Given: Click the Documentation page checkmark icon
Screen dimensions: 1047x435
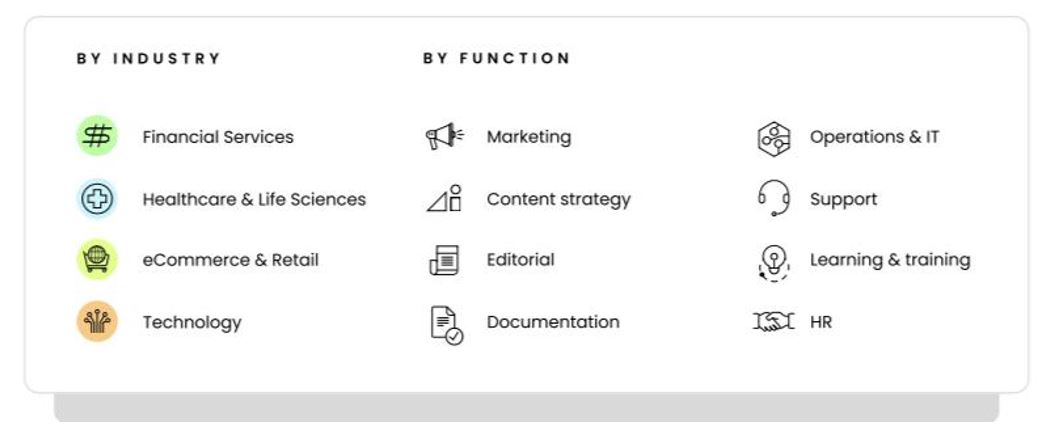Looking at the screenshot, I should point(446,324).
